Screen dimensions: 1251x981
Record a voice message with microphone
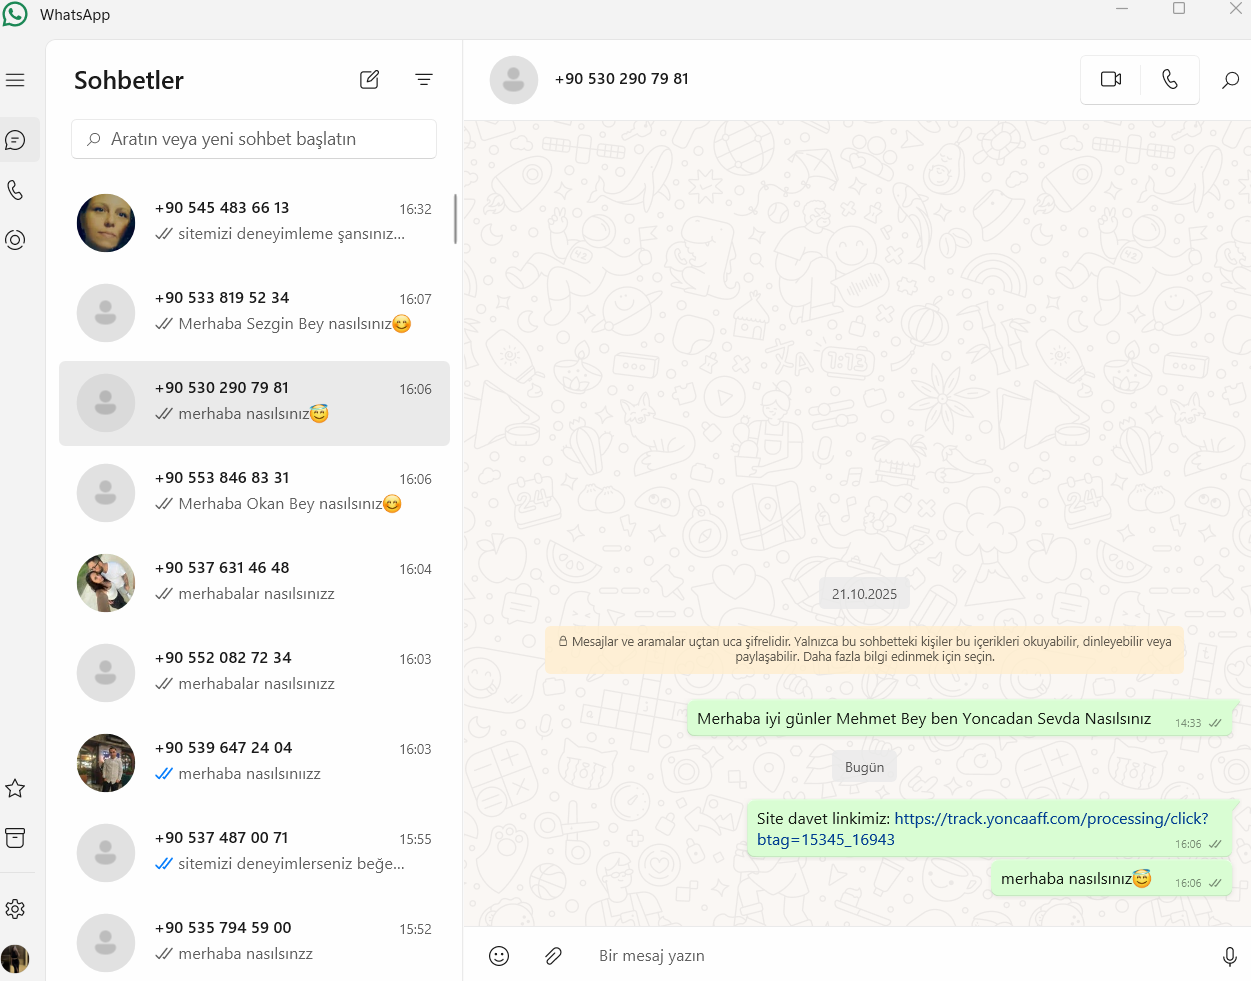pos(1230,956)
